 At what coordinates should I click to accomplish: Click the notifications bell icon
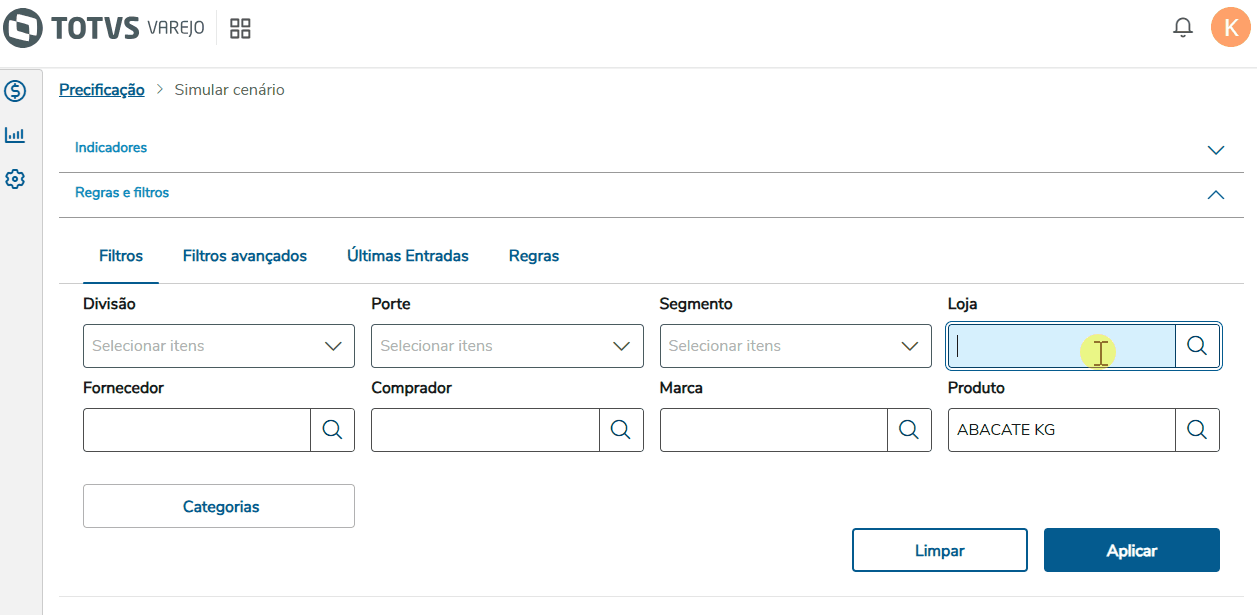click(1183, 27)
